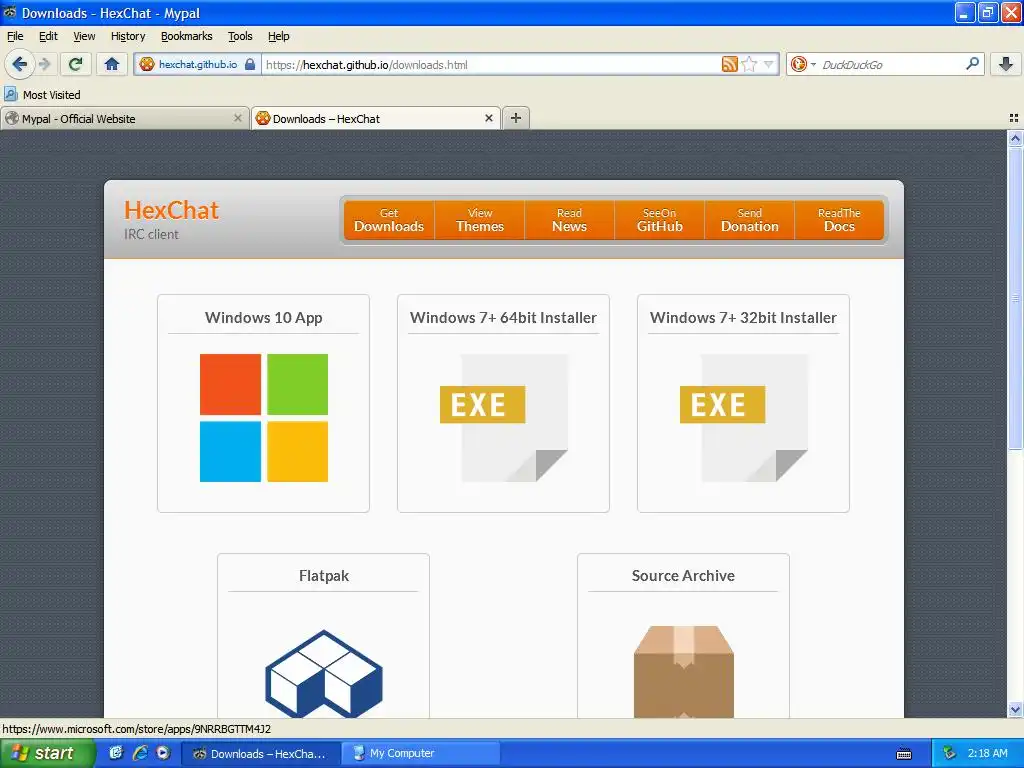Click the Windows 7+ 32bit Installer EXE icon
Image resolution: width=1024 pixels, height=768 pixels.
coord(743,418)
